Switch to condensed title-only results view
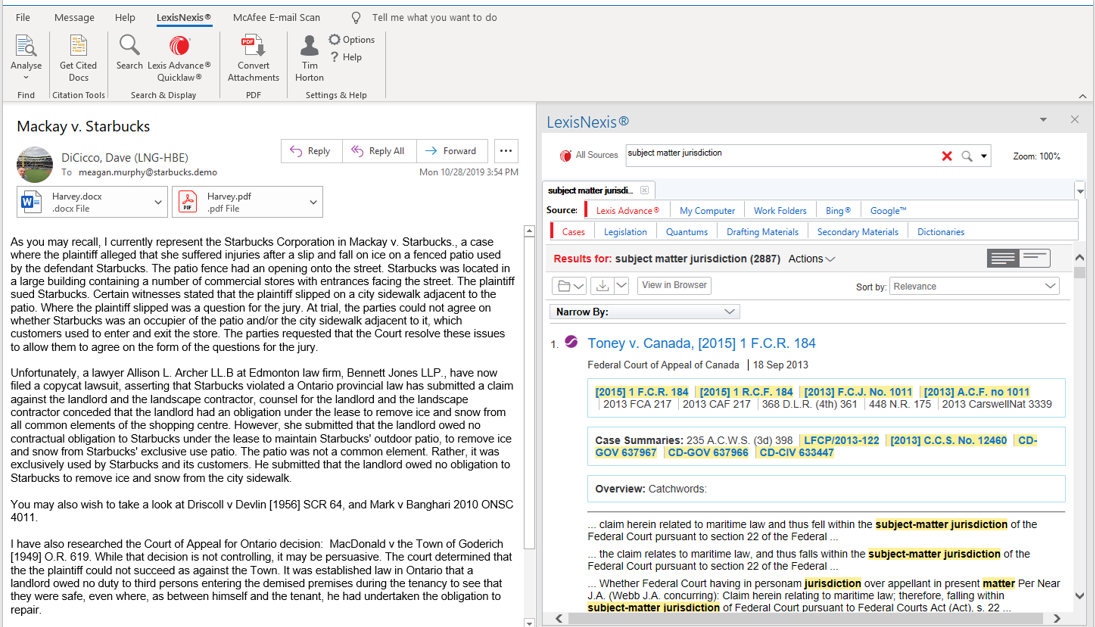 (1035, 258)
